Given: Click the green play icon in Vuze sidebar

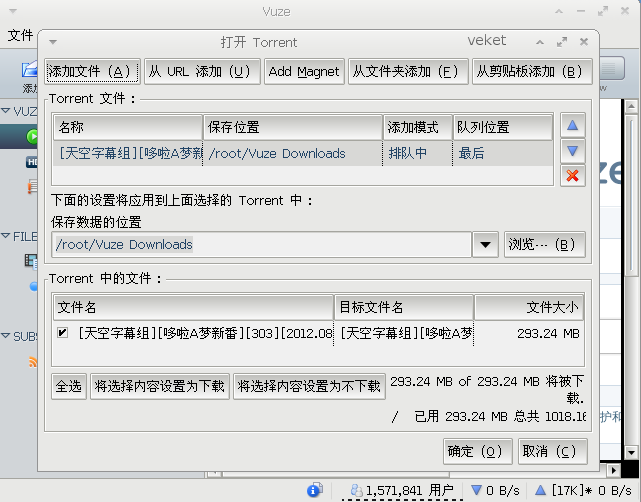Looking at the screenshot, I should click(x=32, y=136).
